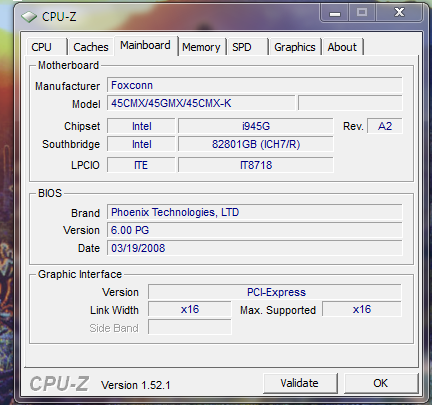Viewport: 435px width, 408px height.
Task: Click the Motherboard group heading
Action: point(68,65)
